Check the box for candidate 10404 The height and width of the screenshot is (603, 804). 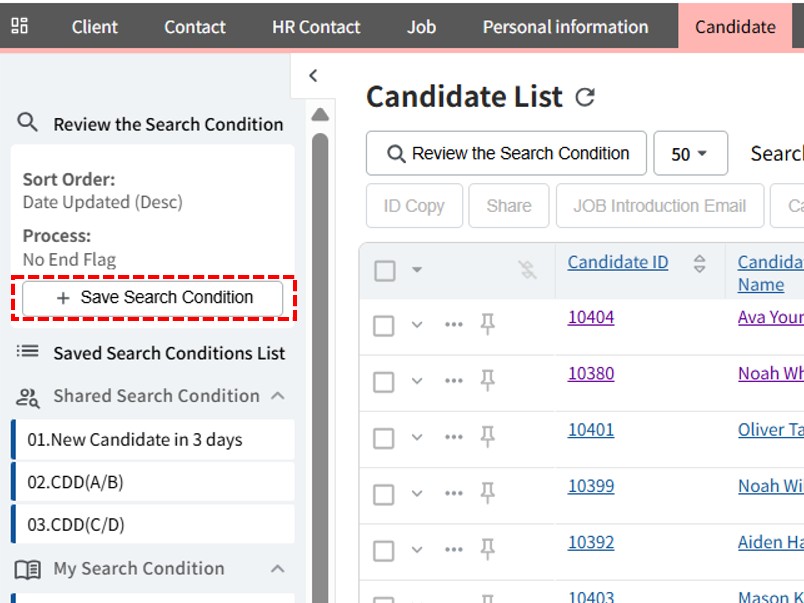(384, 325)
